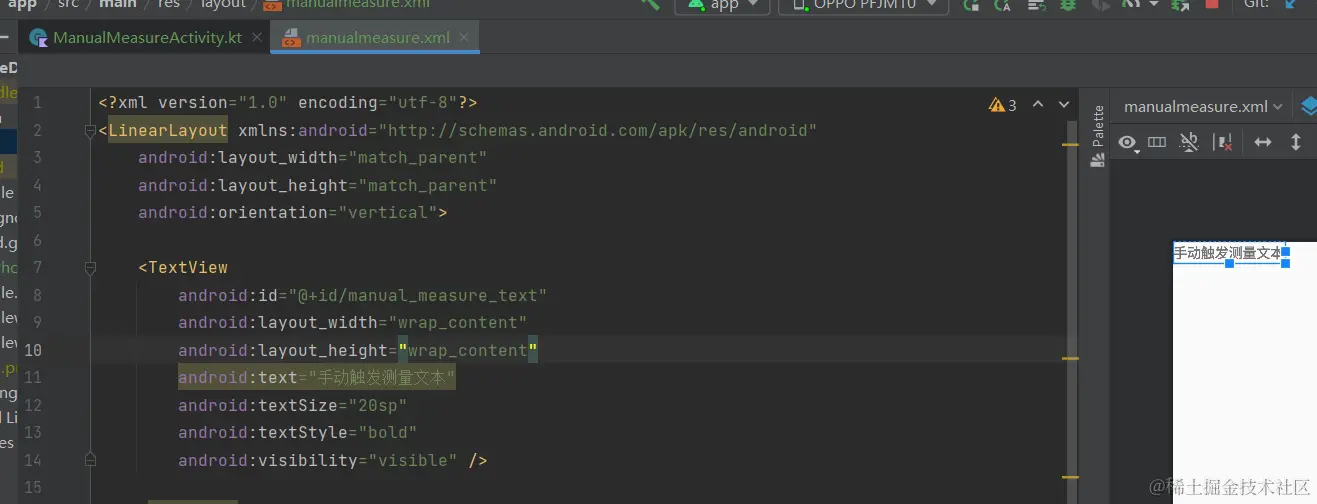This screenshot has height=504, width=1317.
Task: Open the Palette tool window
Action: 1097,135
